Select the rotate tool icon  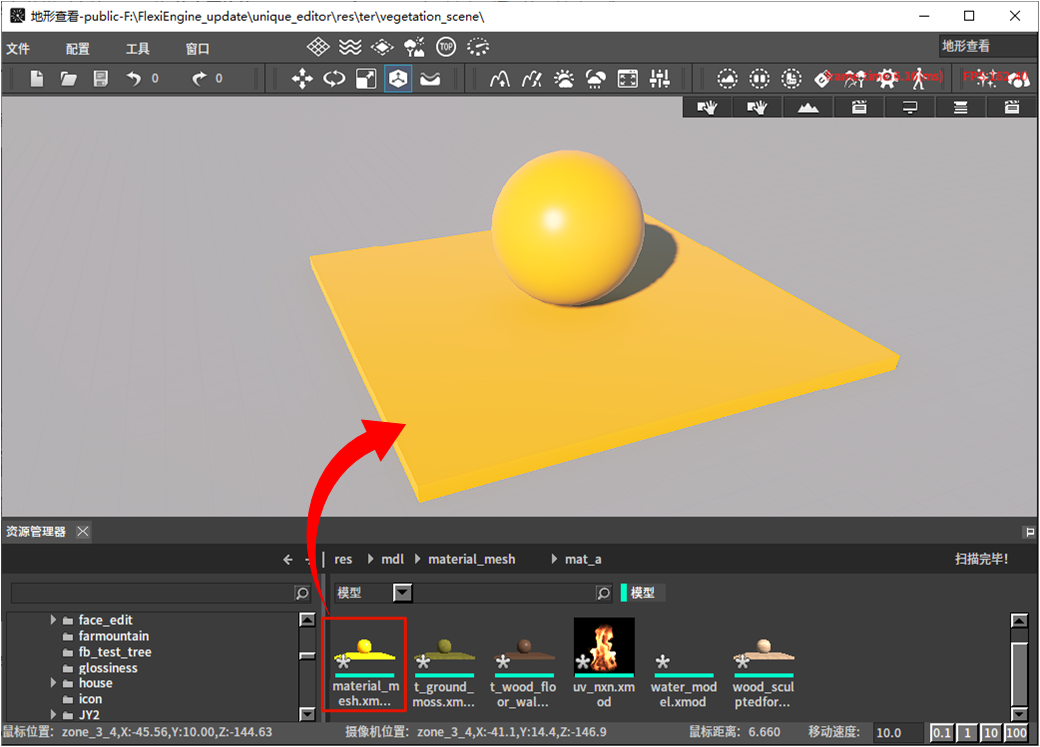(334, 79)
